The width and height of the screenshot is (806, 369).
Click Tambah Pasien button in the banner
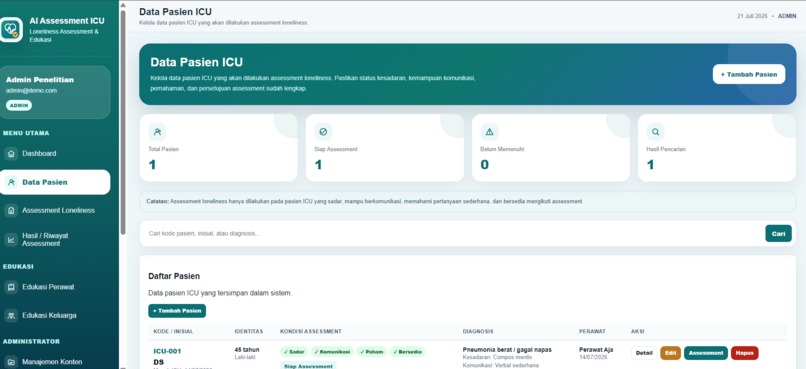coord(748,74)
